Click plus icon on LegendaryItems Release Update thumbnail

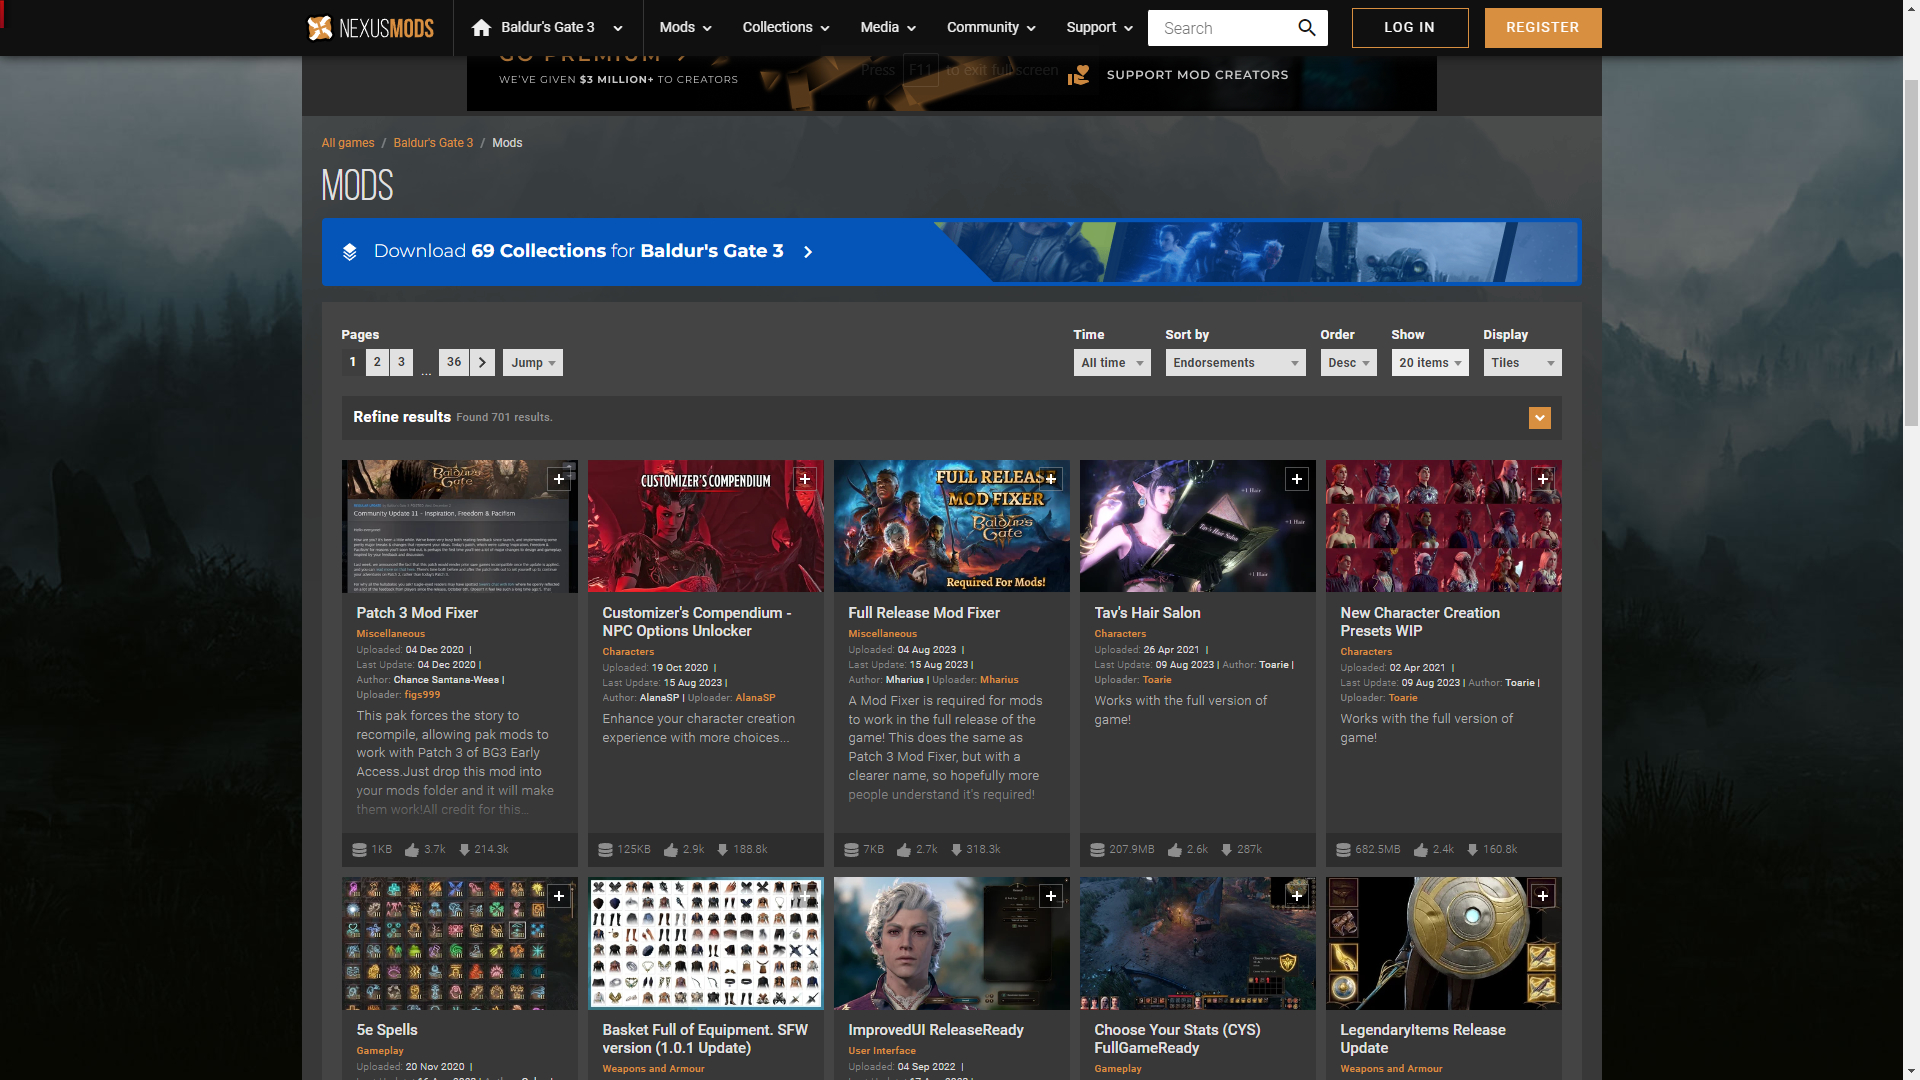click(1543, 897)
